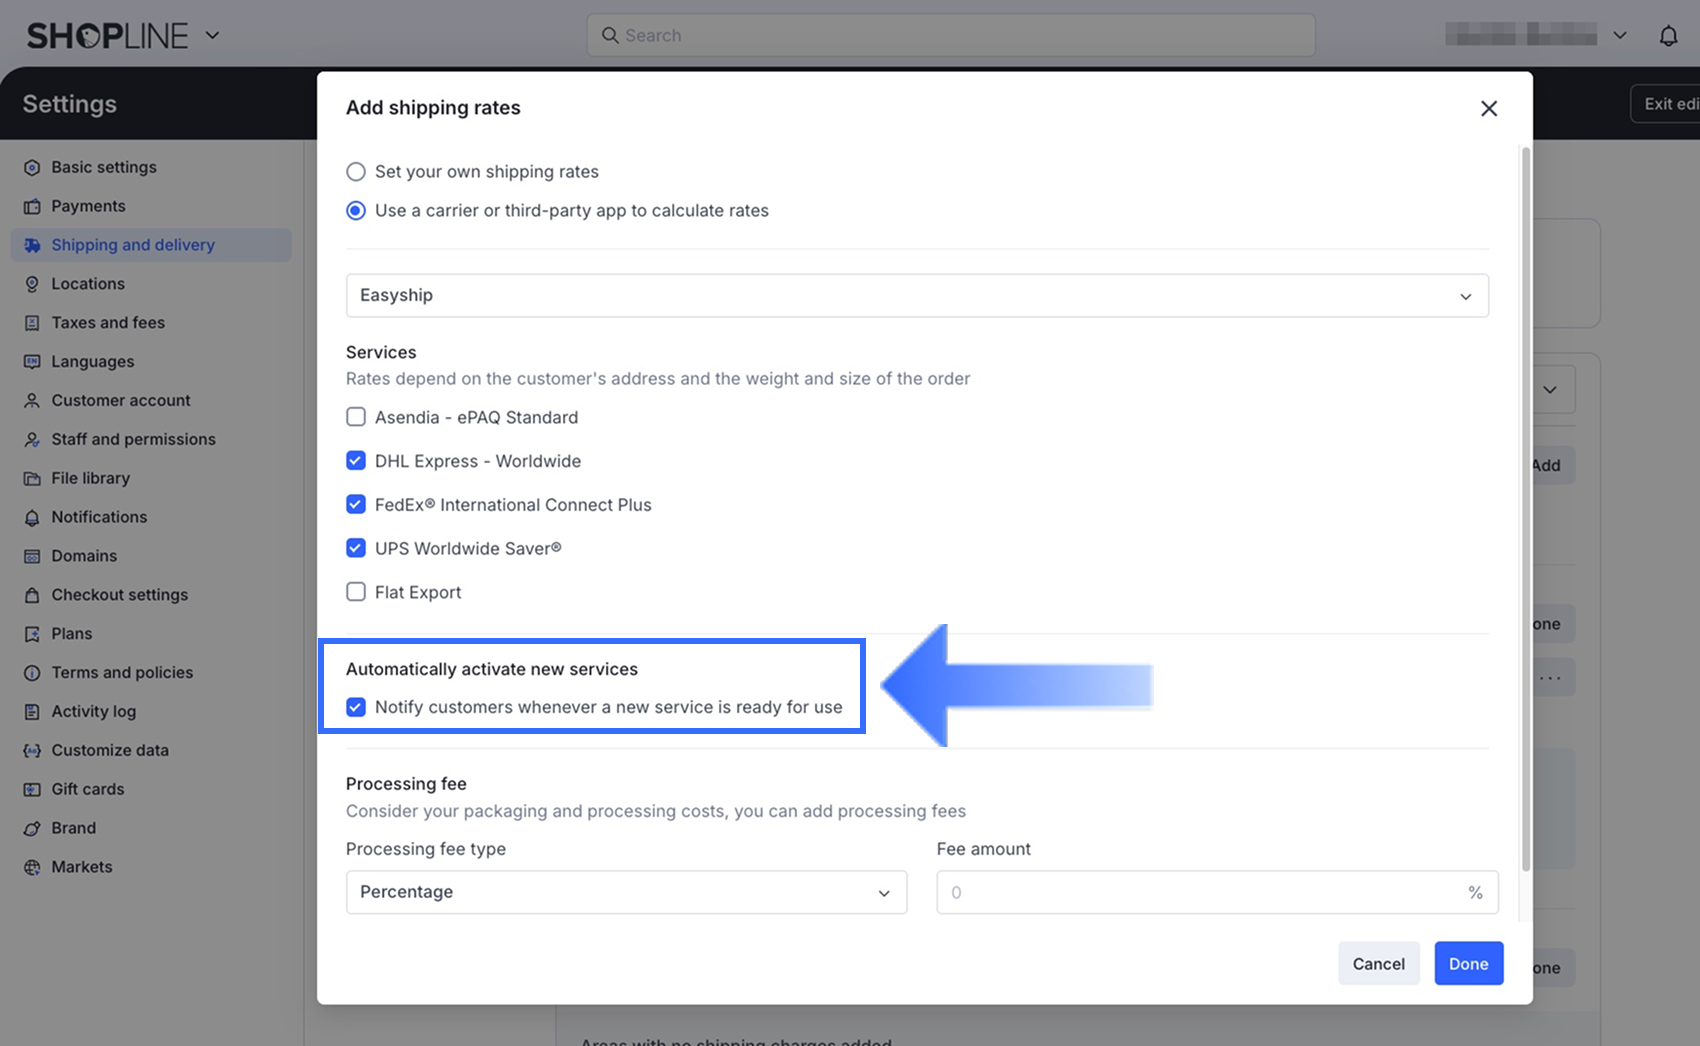Tick the Flat Export checkbox

(356, 592)
